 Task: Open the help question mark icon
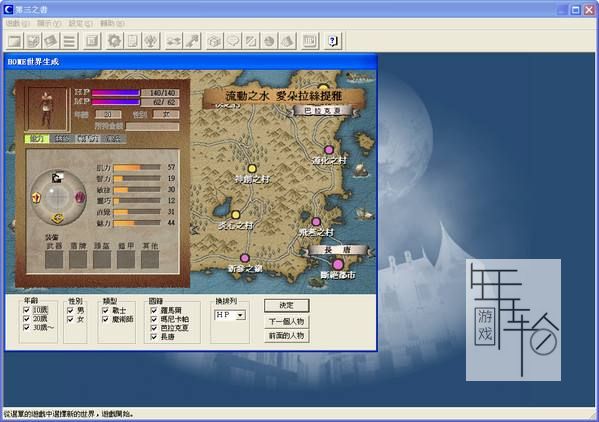tap(333, 41)
